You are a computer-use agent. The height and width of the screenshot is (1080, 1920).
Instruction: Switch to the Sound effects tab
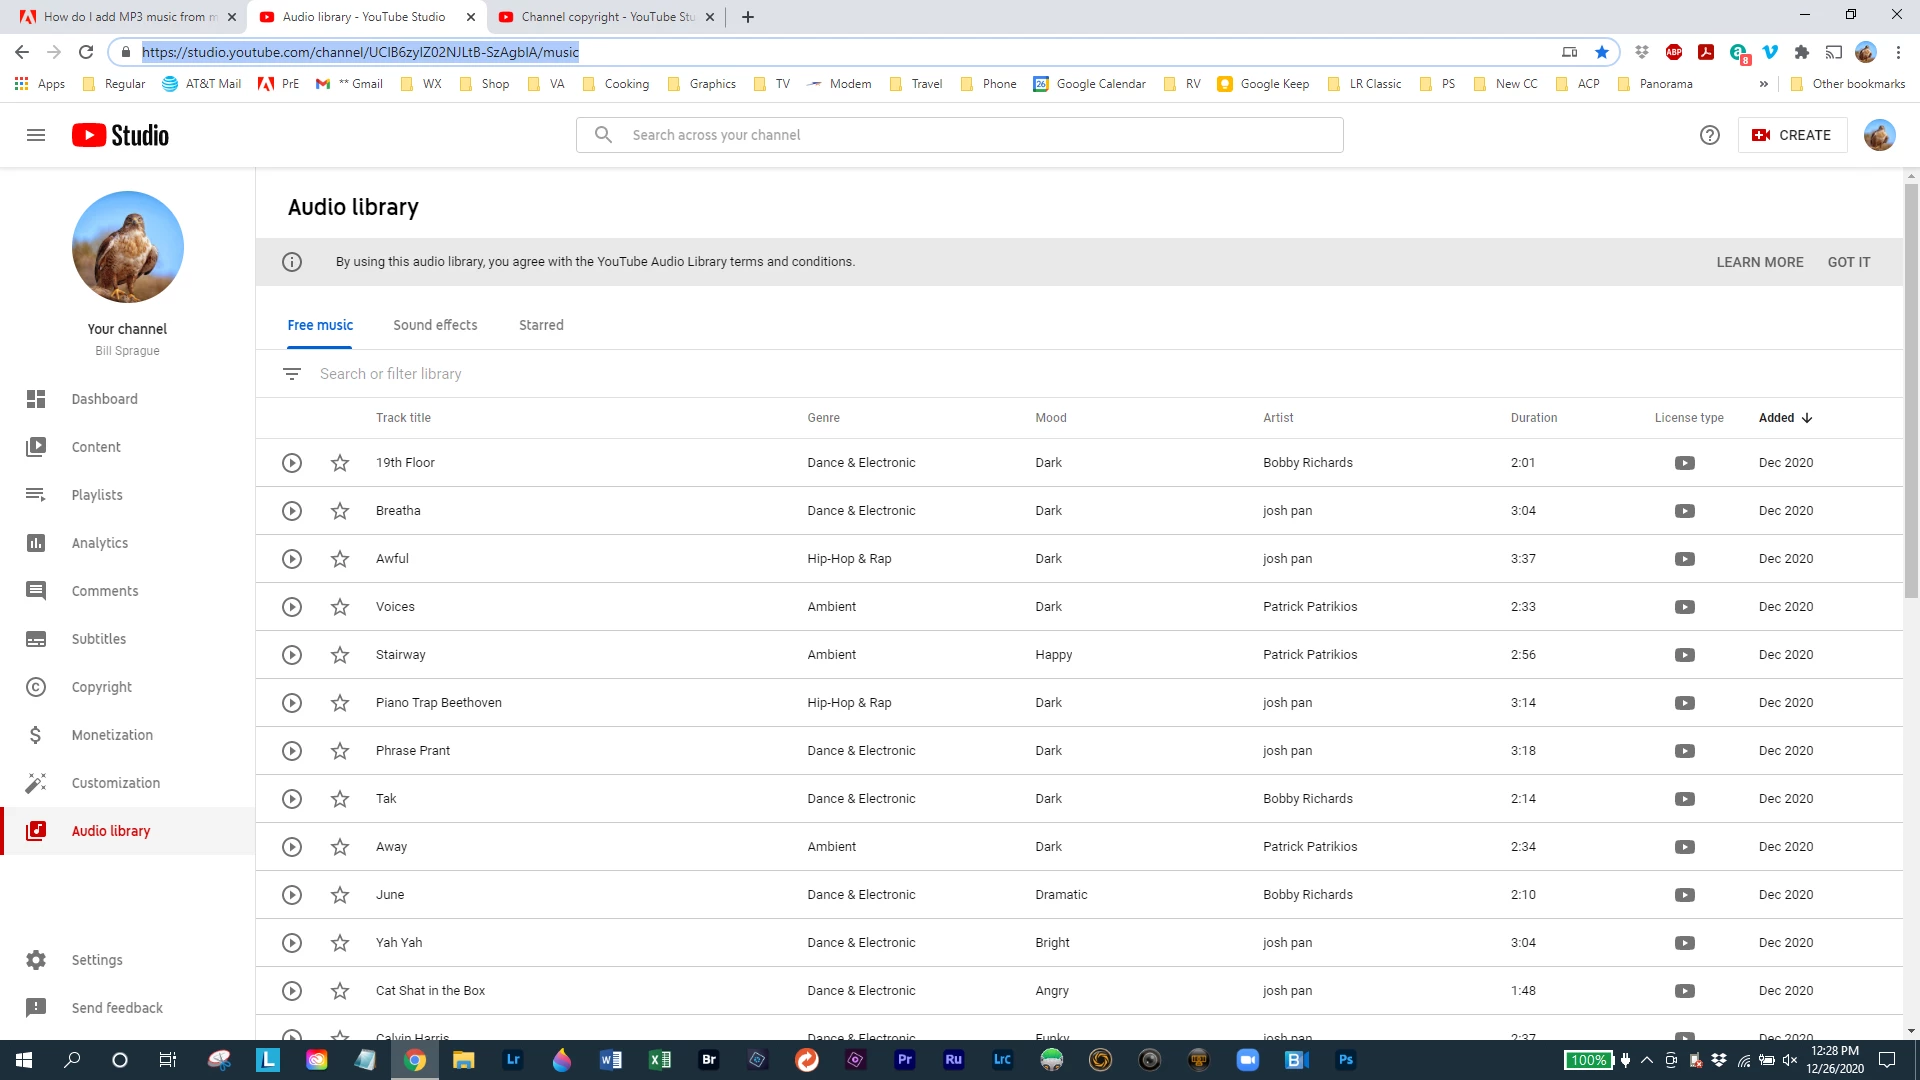coord(435,325)
